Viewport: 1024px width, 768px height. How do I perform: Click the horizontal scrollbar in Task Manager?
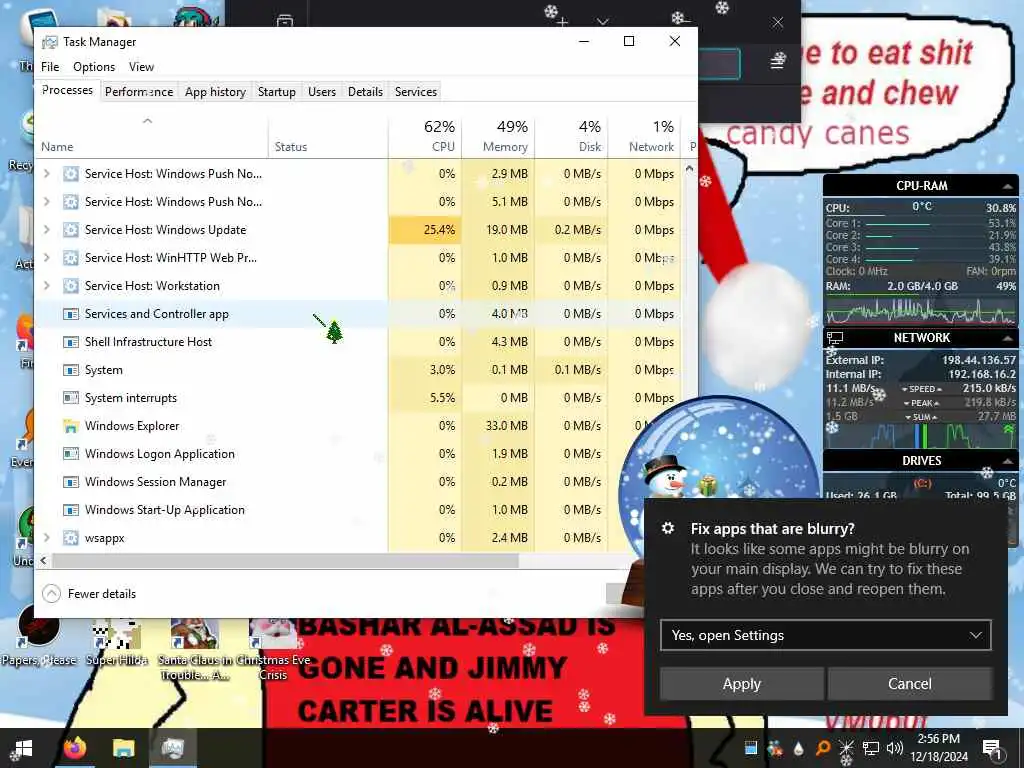pos(285,560)
